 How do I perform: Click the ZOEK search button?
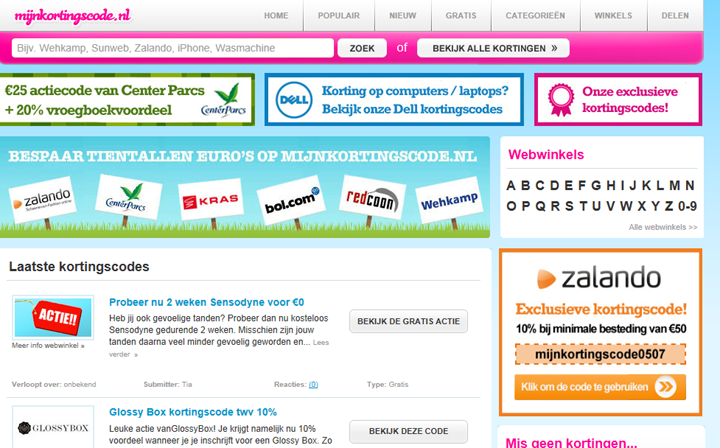pos(362,48)
